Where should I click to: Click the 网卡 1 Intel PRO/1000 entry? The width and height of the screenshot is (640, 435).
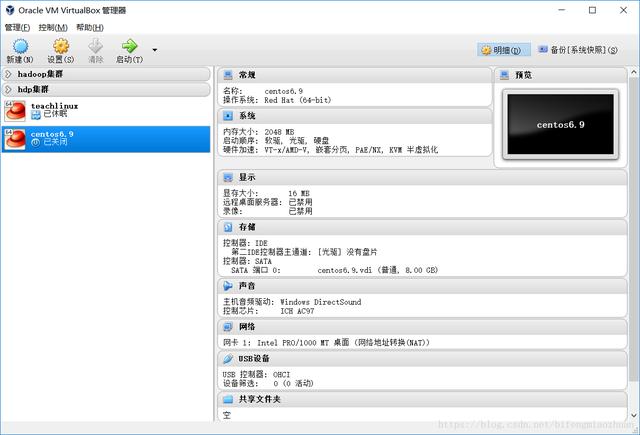(326, 343)
